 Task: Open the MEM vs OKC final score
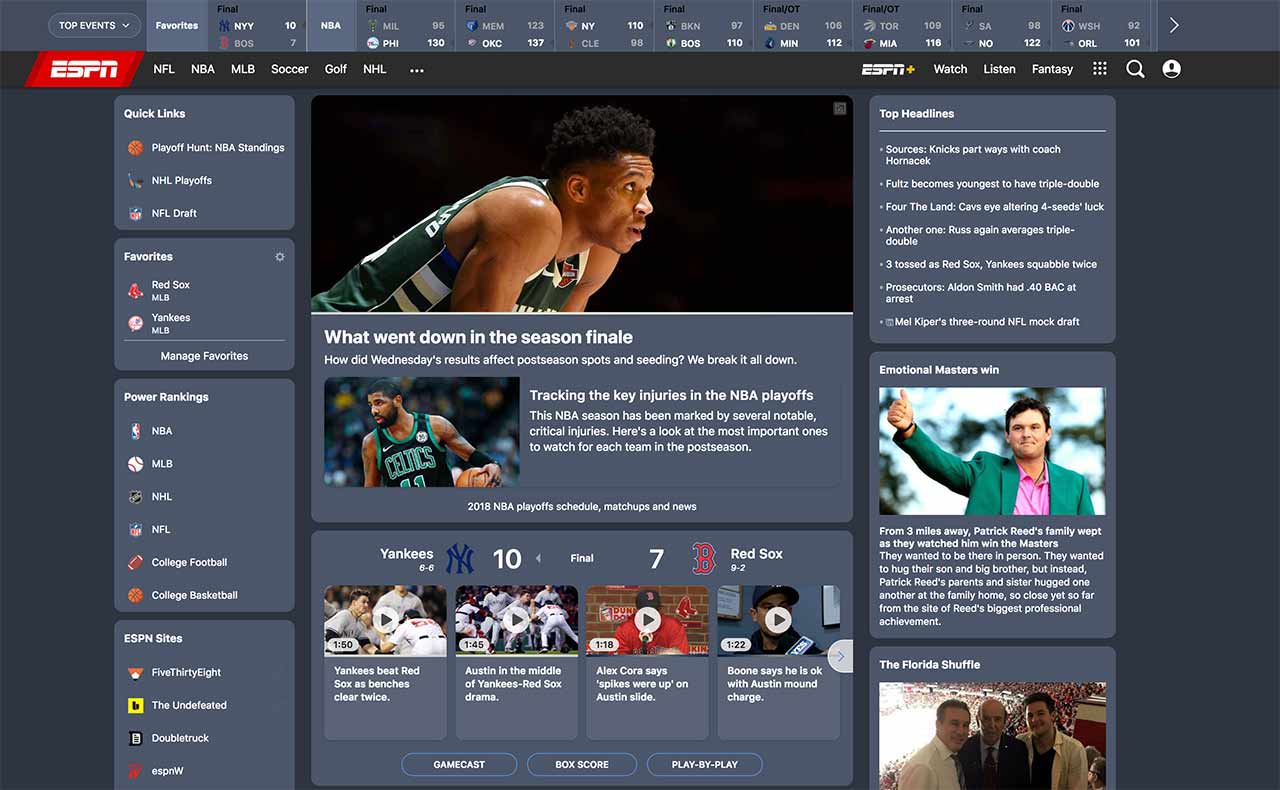point(506,25)
